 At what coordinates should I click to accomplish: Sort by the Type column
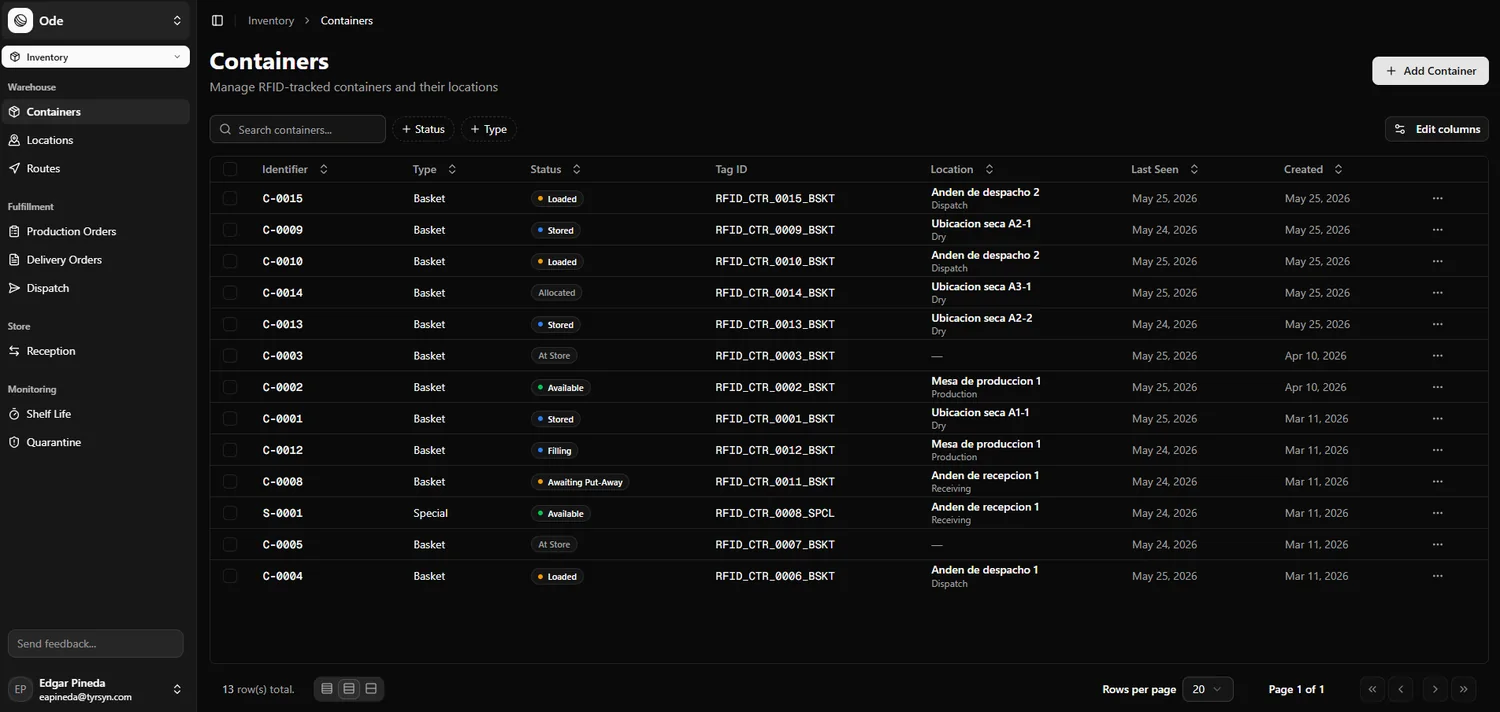(x=435, y=169)
